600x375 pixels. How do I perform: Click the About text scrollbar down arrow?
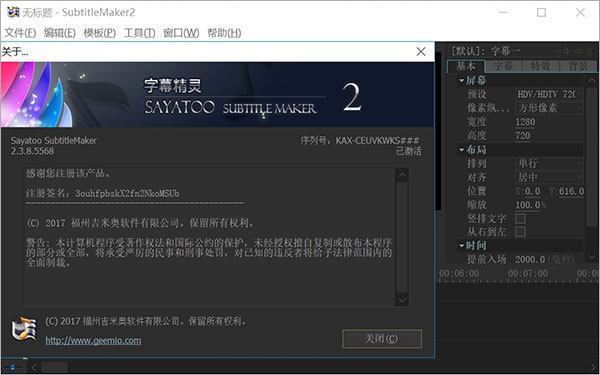pyautogui.click(x=402, y=299)
